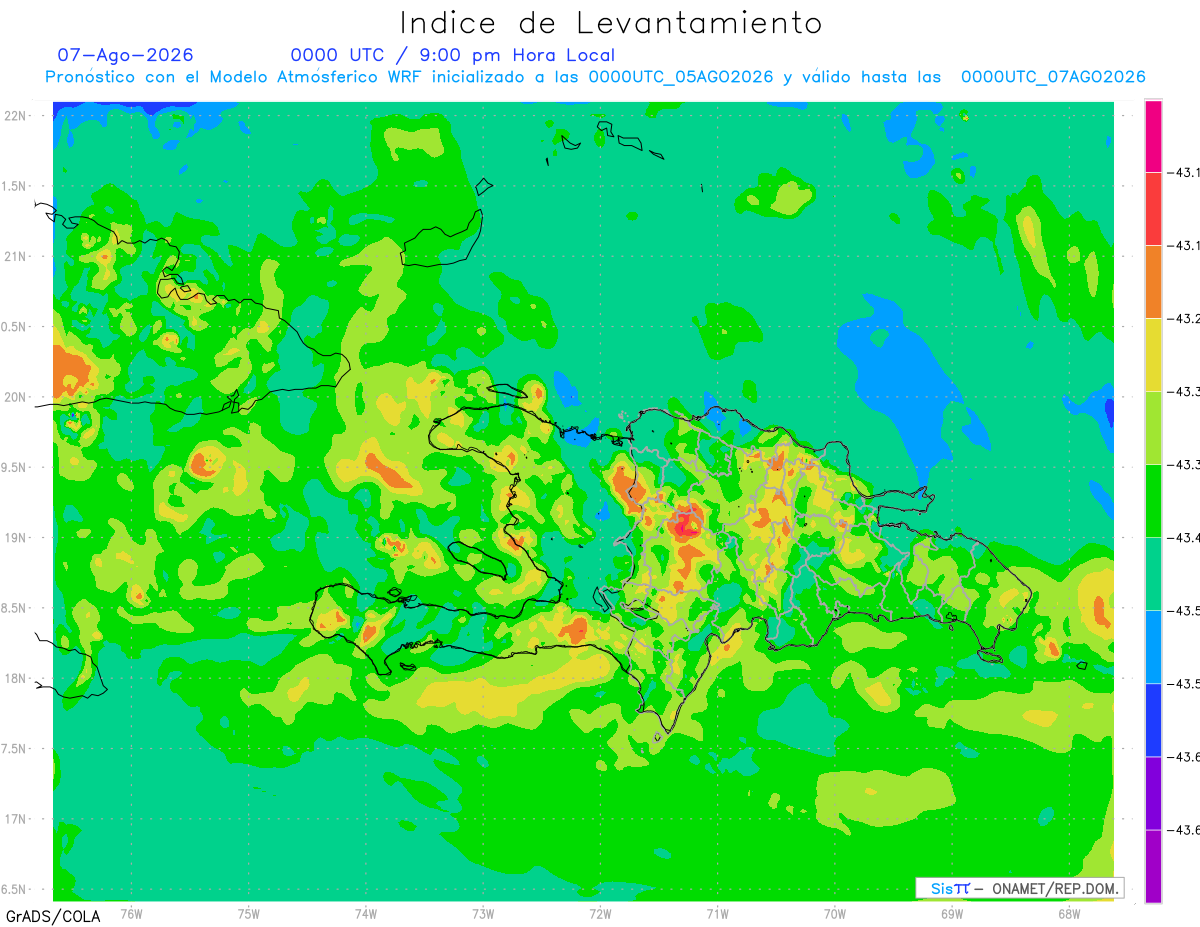Viewport: 1200px width, 927px height.
Task: Select the date label '07-Ago-2026'
Action: 125,55
